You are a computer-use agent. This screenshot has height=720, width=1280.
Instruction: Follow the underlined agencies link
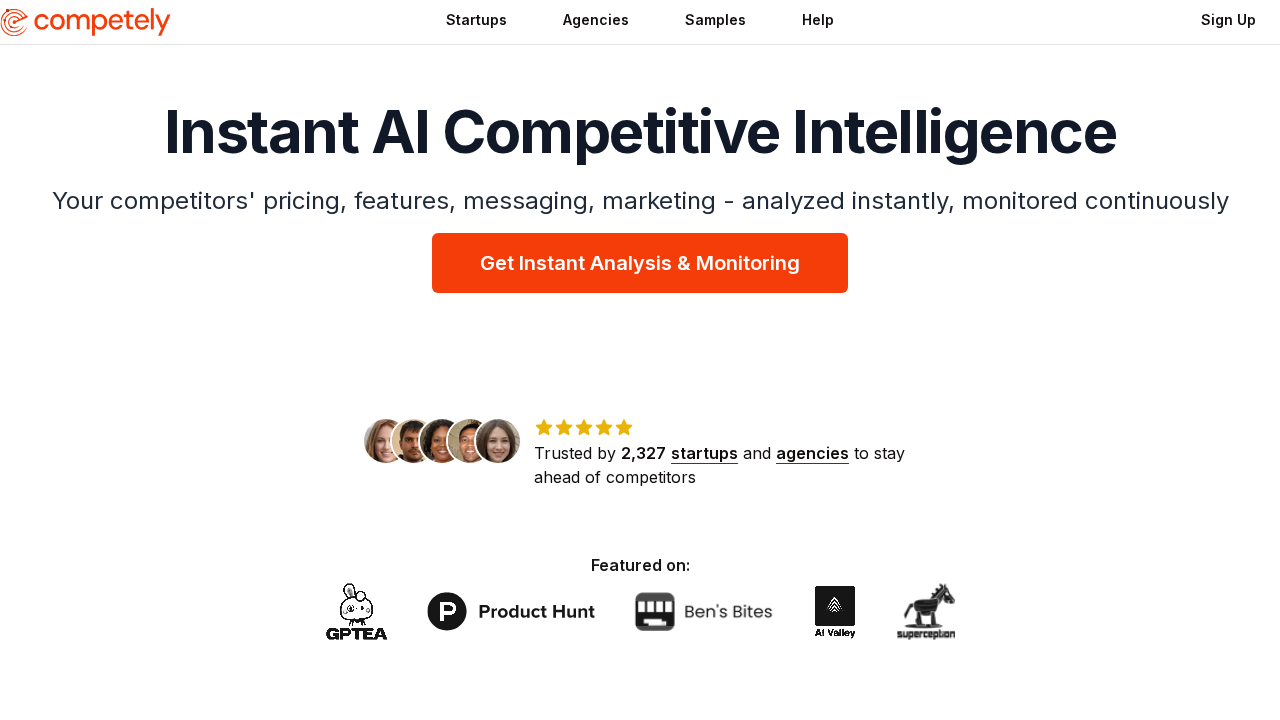coord(812,453)
